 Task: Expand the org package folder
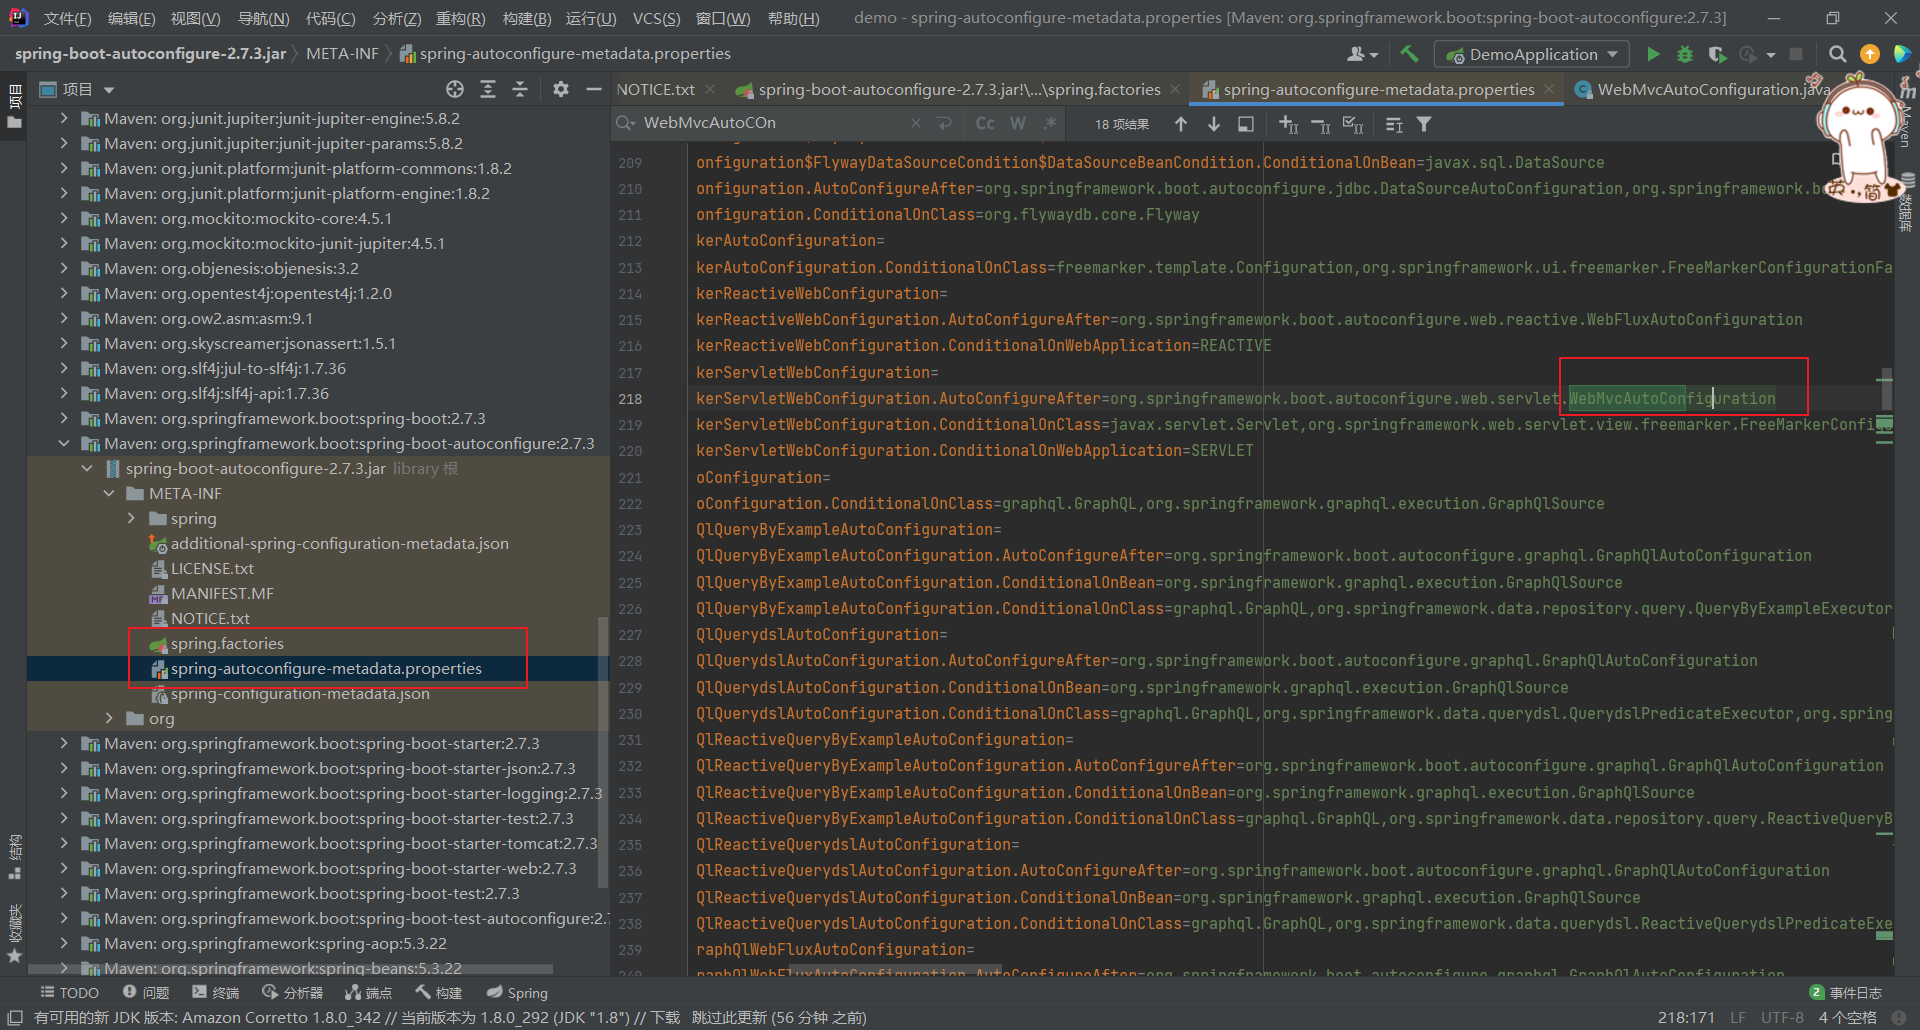(x=109, y=718)
